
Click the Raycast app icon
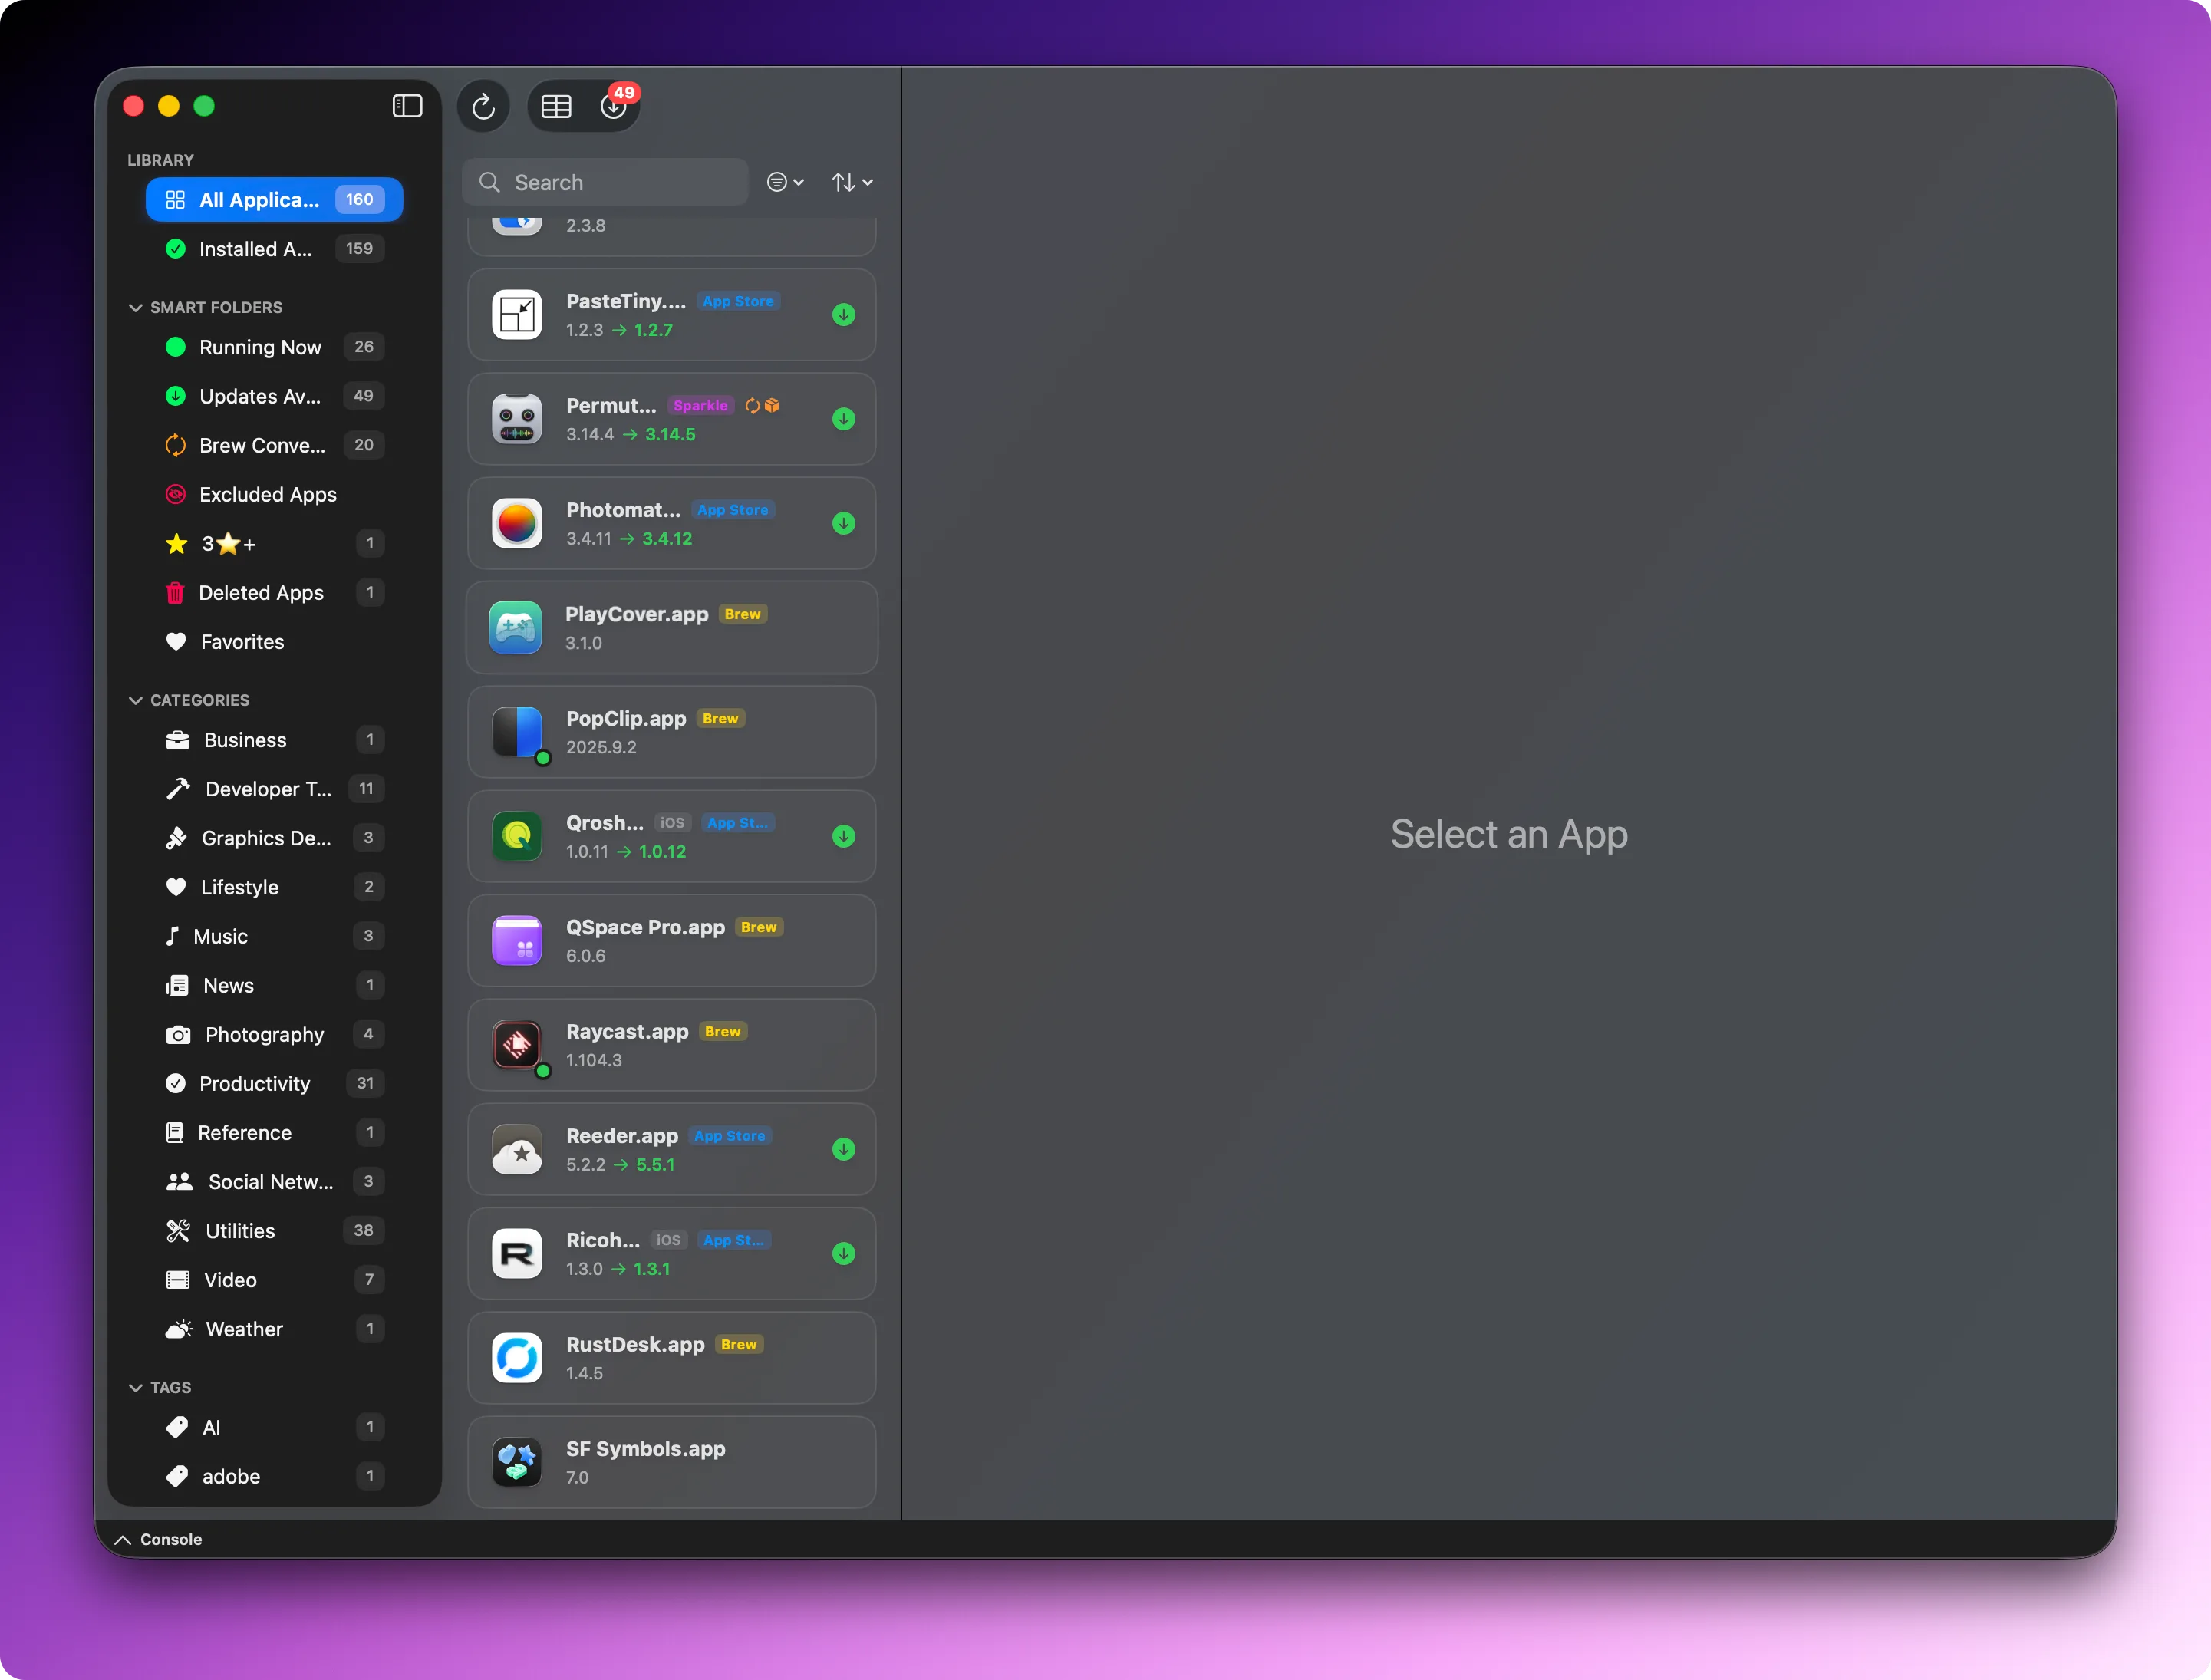517,1045
